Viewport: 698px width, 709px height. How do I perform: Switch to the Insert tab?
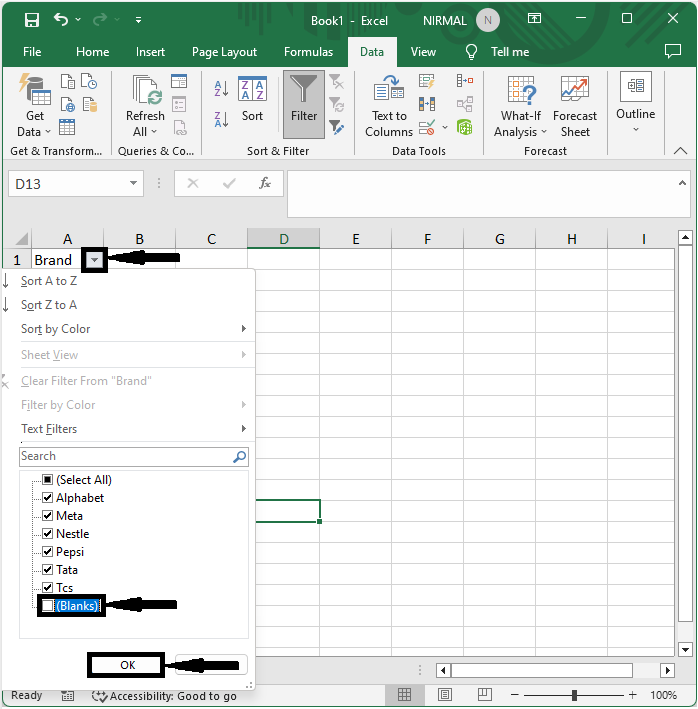click(x=150, y=52)
